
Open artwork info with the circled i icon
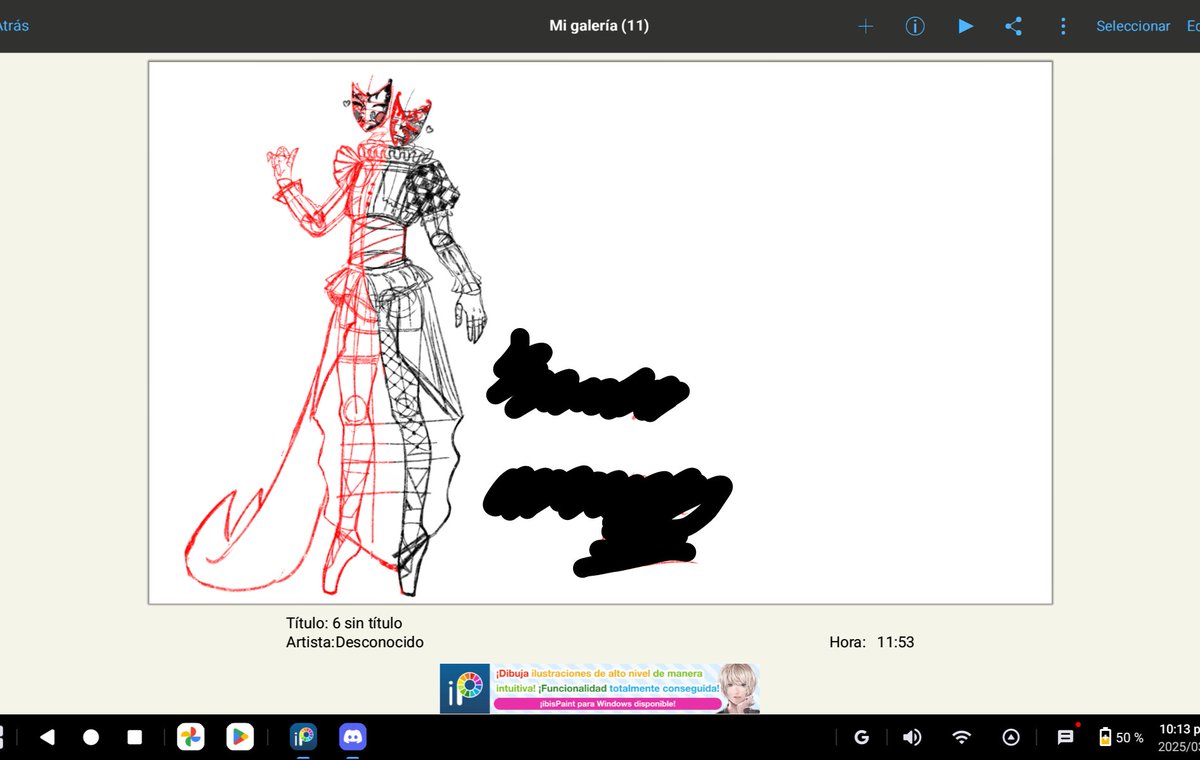(x=915, y=27)
